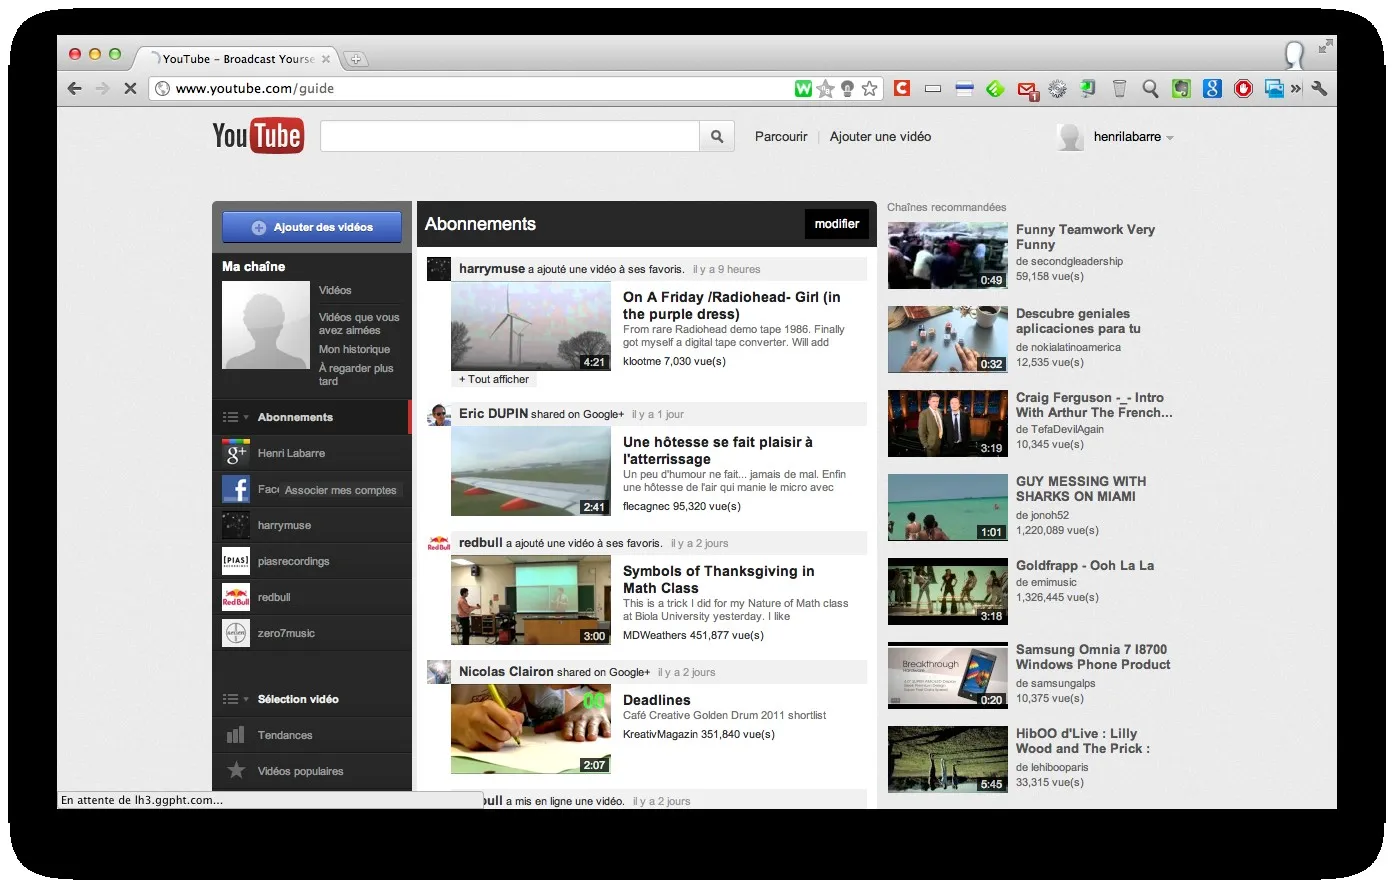Open the redbull channel icon in sidebar

coord(236,597)
